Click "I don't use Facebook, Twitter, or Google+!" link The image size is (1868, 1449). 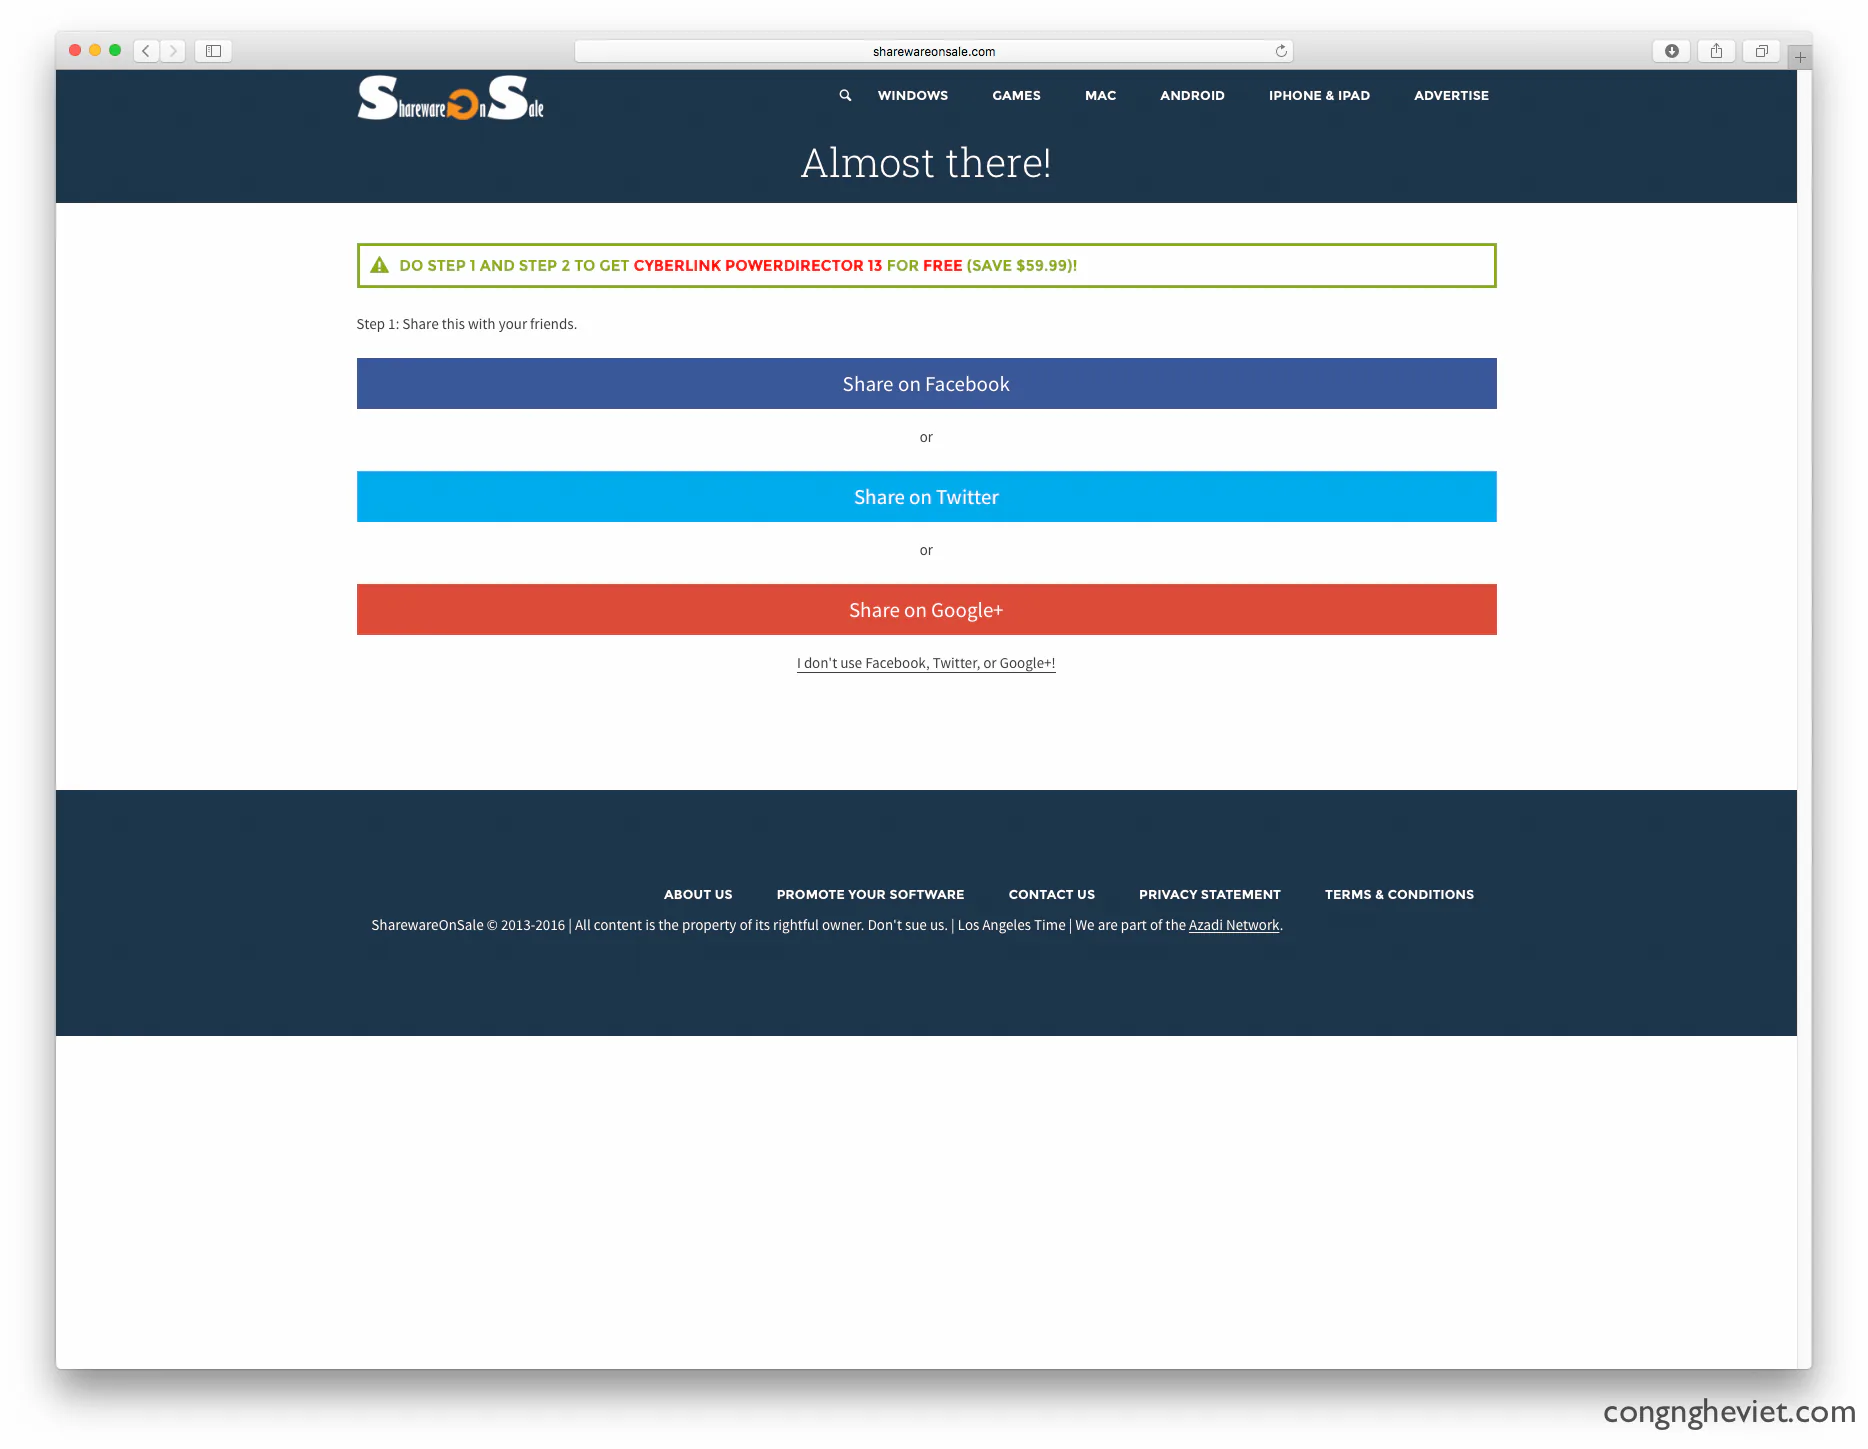pos(926,663)
